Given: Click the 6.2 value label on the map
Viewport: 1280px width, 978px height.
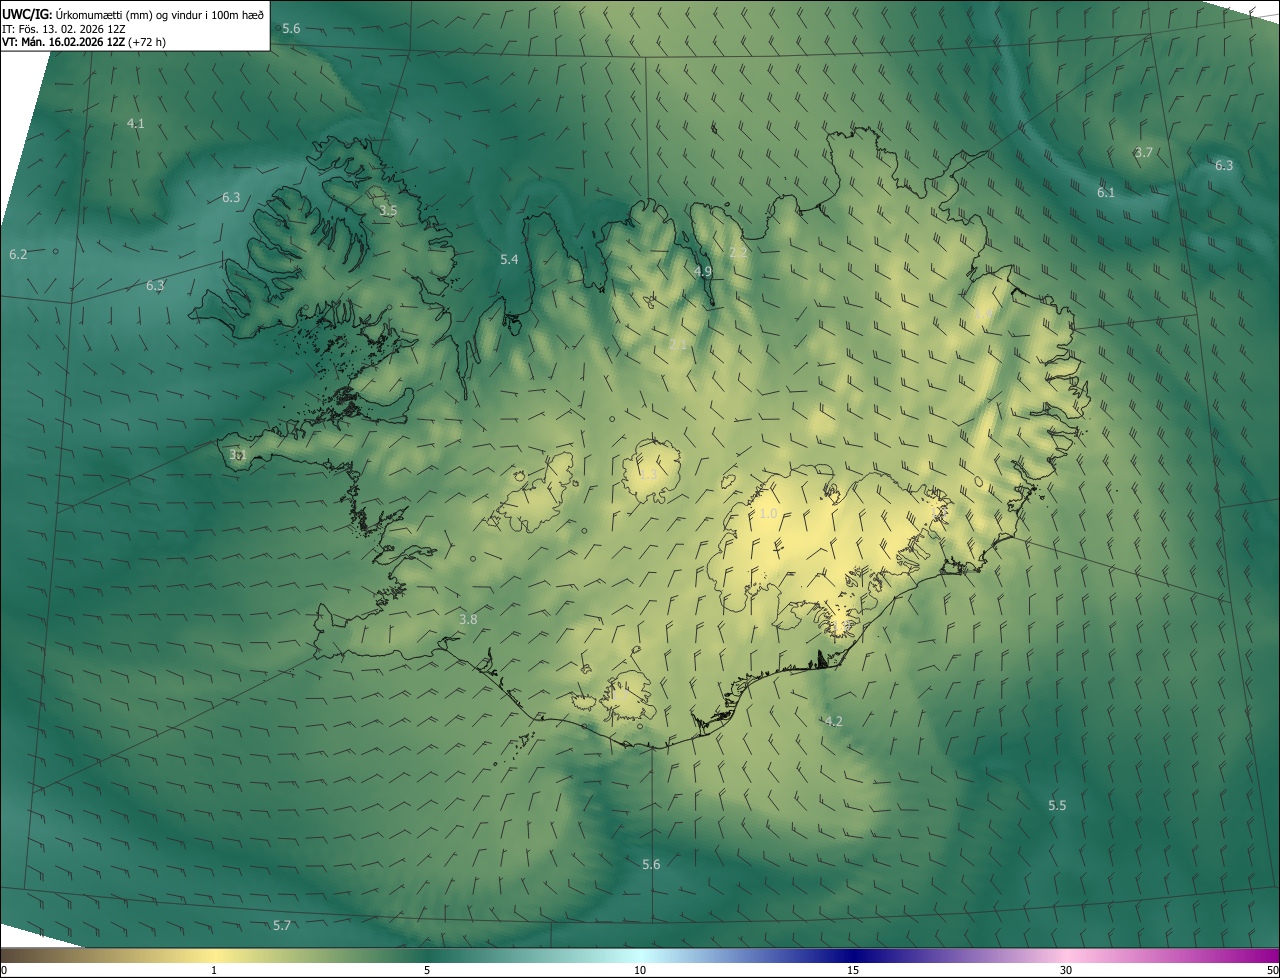Looking at the screenshot, I should 18,255.
